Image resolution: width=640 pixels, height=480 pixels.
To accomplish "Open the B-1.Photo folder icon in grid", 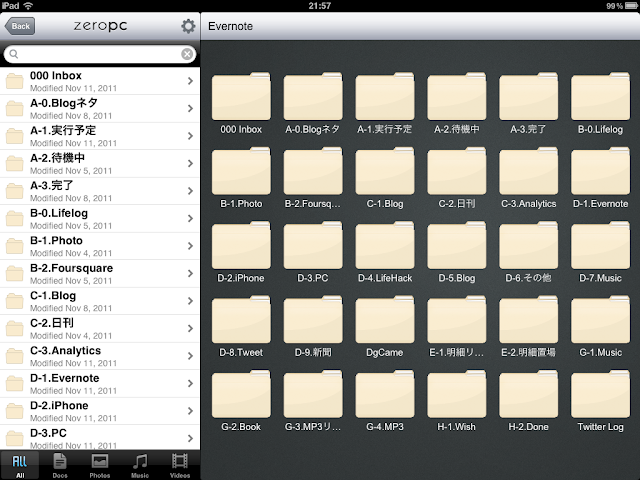I will 241,171.
